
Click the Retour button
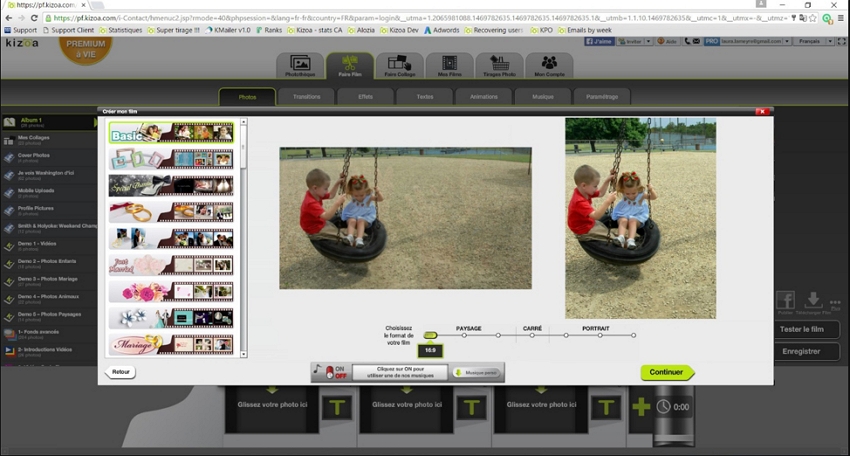pyautogui.click(x=120, y=372)
